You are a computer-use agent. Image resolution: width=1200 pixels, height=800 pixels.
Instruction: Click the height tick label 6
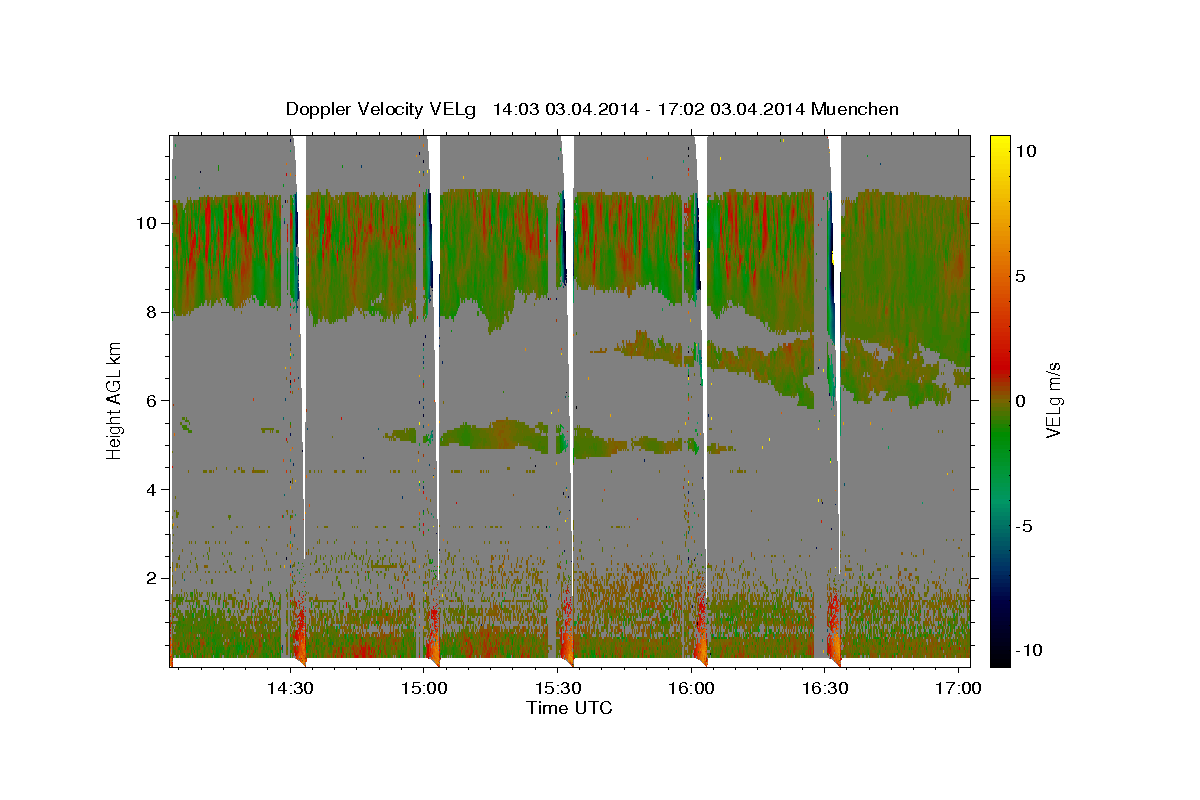pyautogui.click(x=152, y=401)
